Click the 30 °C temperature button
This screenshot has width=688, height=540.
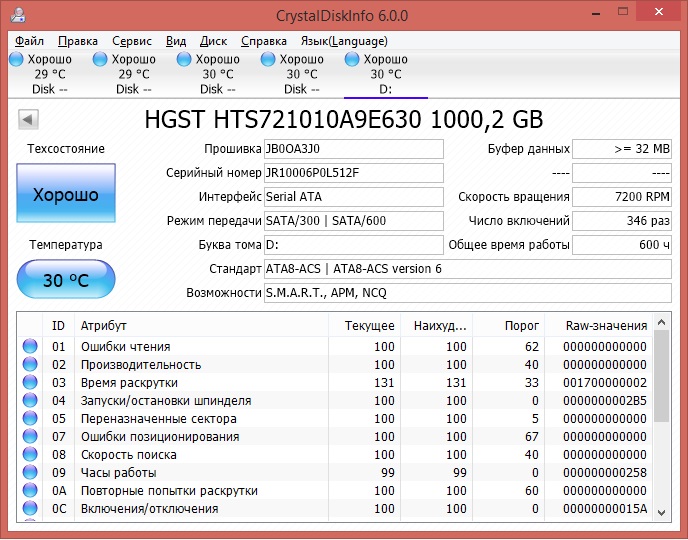pos(66,280)
